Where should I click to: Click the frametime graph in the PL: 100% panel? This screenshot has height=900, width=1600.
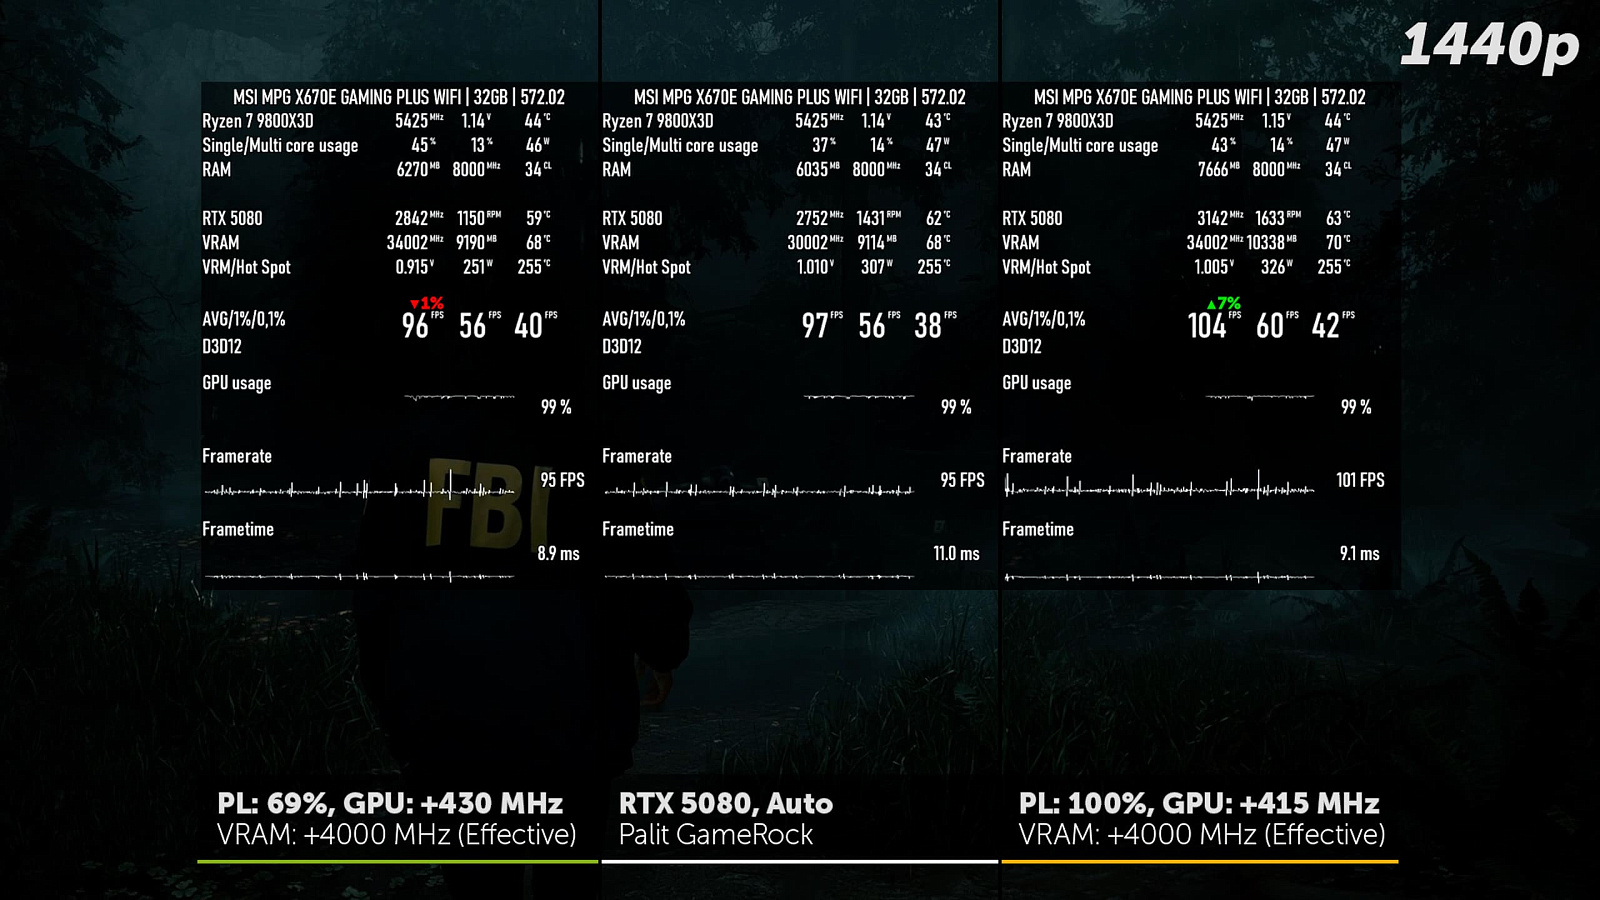click(1160, 577)
